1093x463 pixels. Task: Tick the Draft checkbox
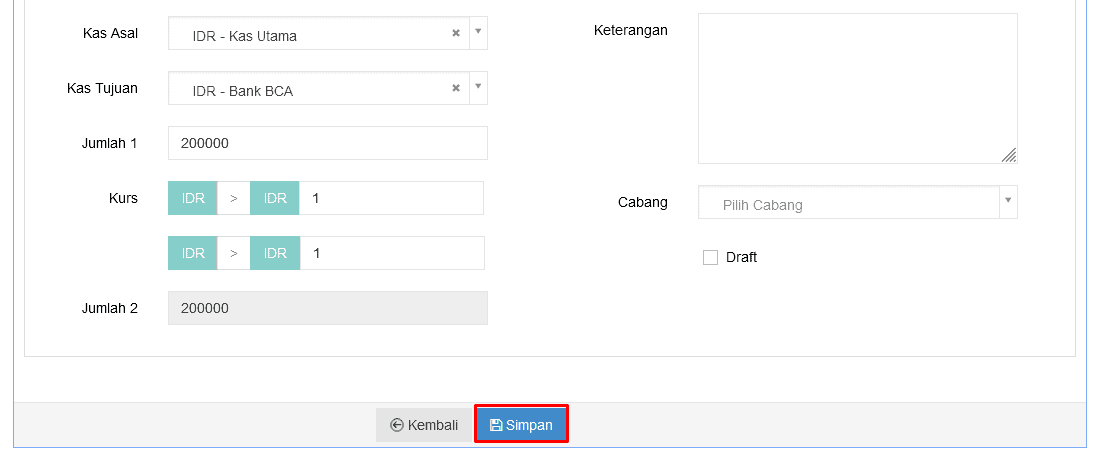click(710, 258)
